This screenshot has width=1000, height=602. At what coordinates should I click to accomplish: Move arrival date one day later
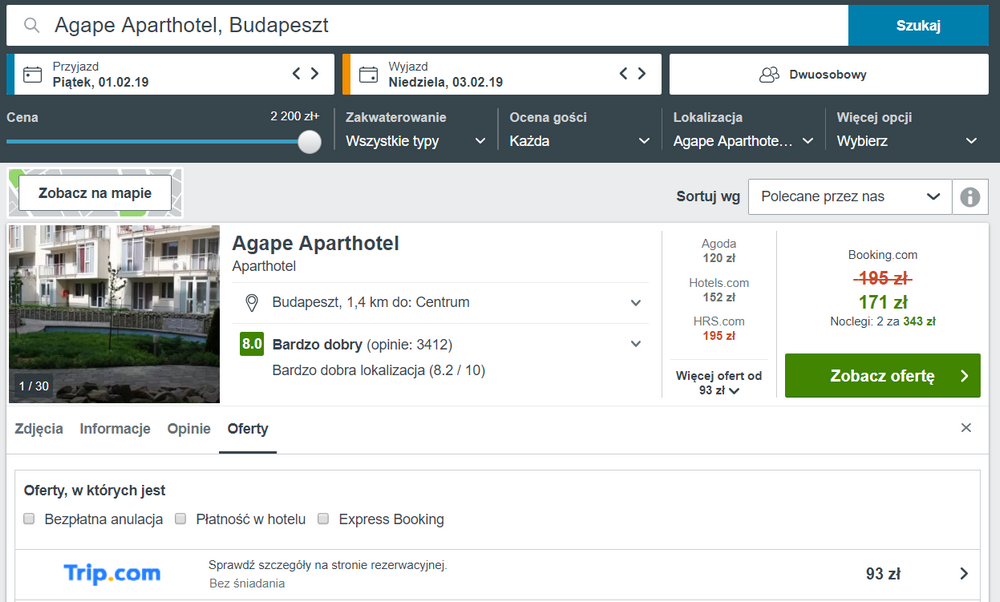tap(314, 73)
